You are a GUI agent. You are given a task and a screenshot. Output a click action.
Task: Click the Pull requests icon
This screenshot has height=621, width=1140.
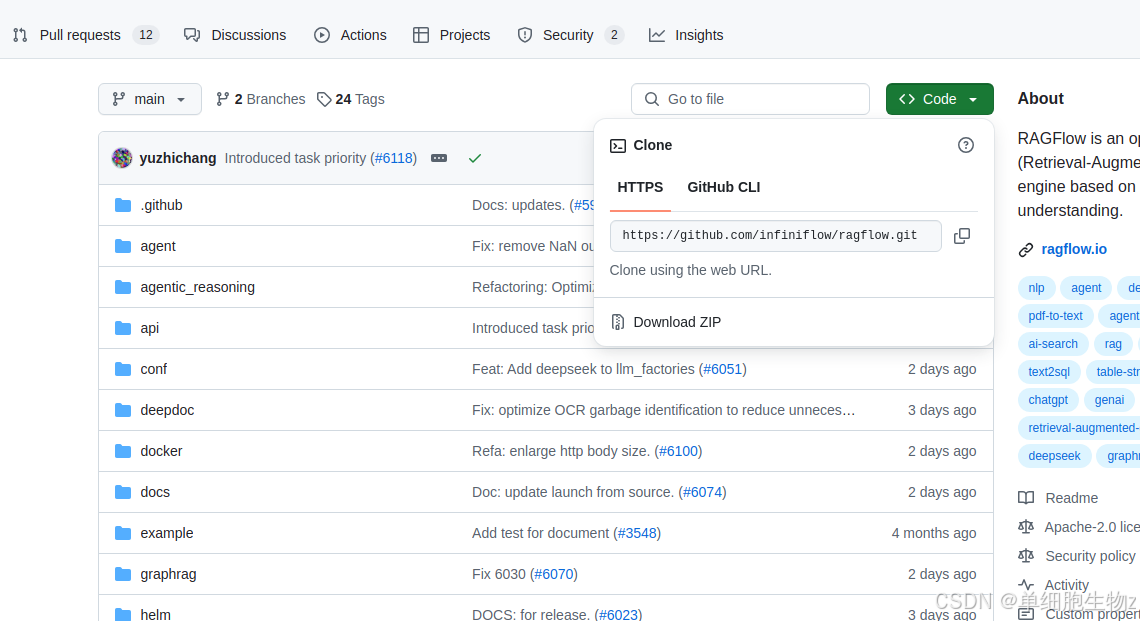20,35
